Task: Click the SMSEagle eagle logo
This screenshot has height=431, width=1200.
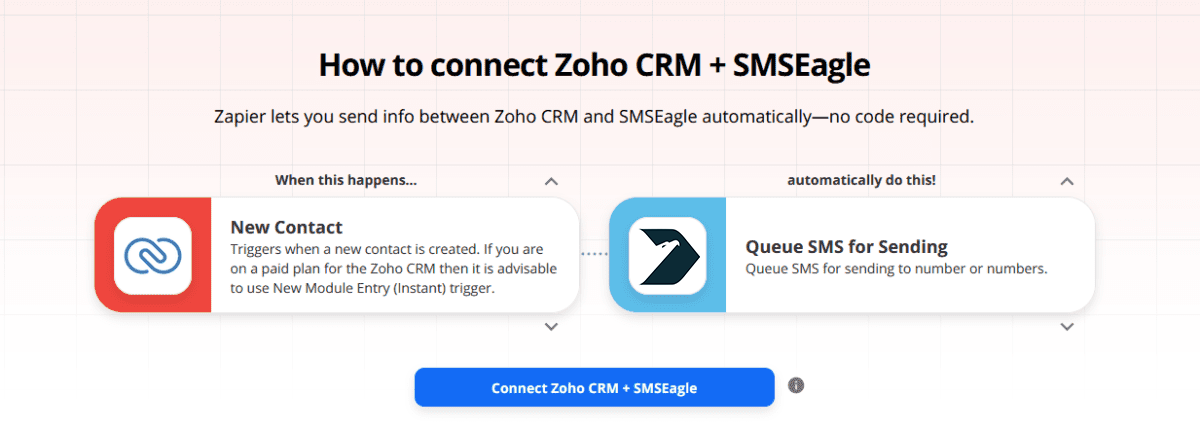Action: [667, 255]
